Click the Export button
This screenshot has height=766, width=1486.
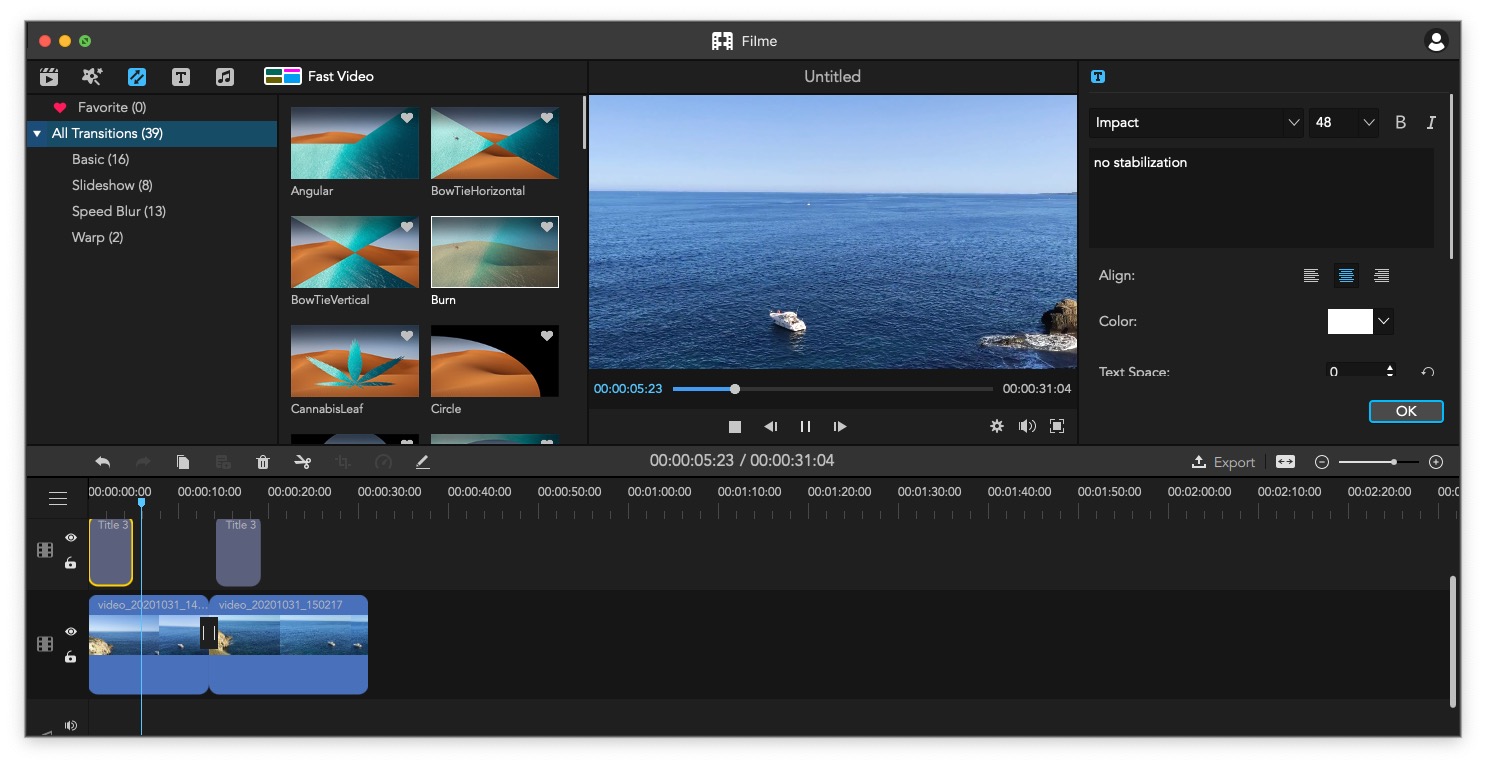(x=1222, y=461)
